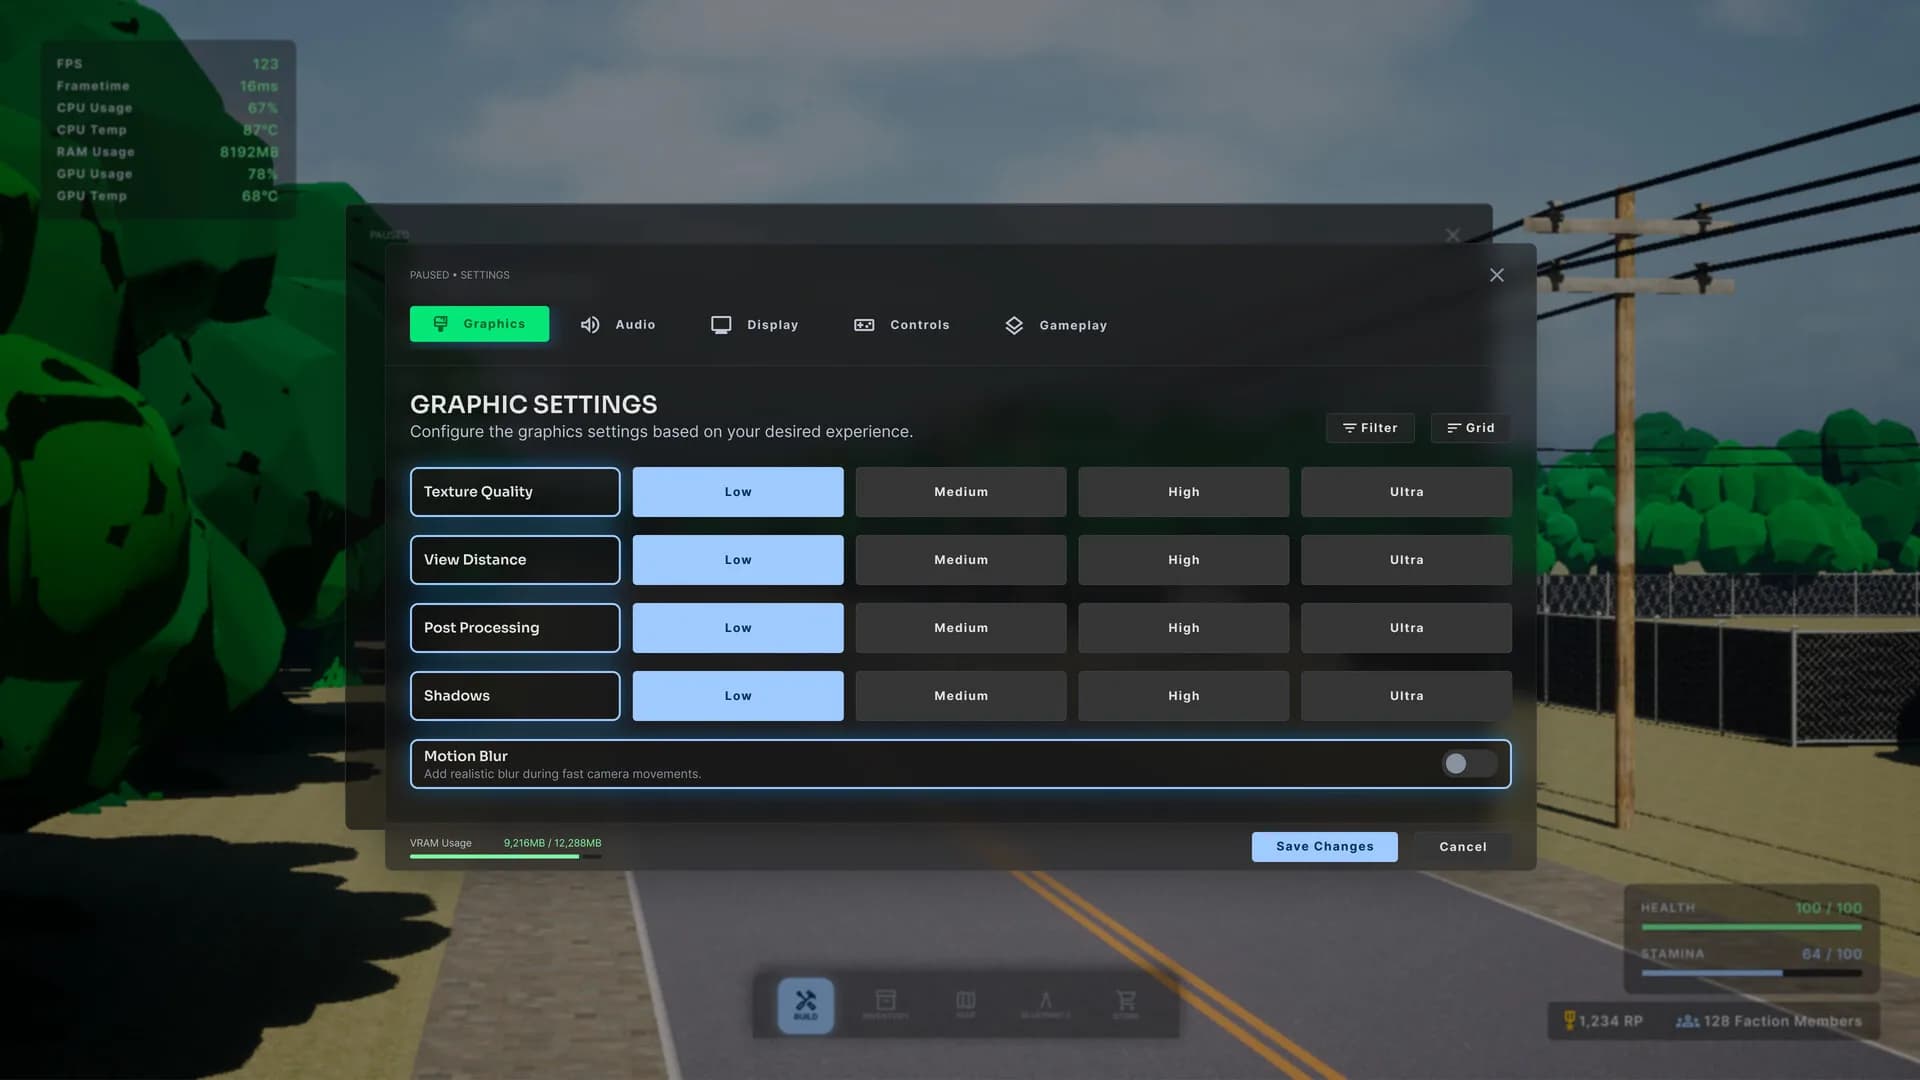The height and width of the screenshot is (1080, 1920).
Task: Set View Distance to Medium
Action: click(961, 560)
